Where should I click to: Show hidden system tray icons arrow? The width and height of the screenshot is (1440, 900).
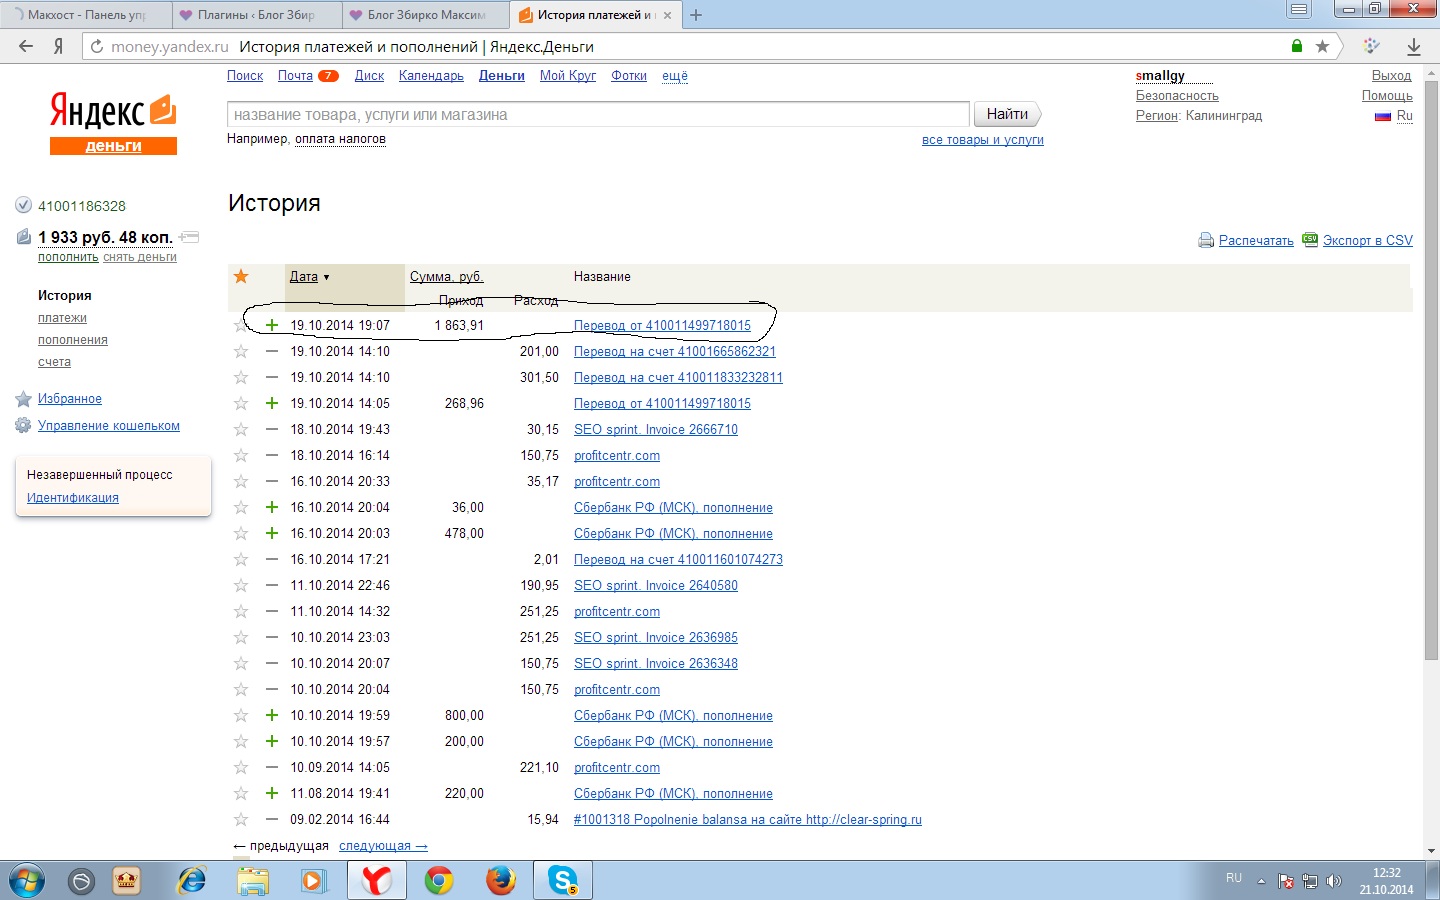1261,881
